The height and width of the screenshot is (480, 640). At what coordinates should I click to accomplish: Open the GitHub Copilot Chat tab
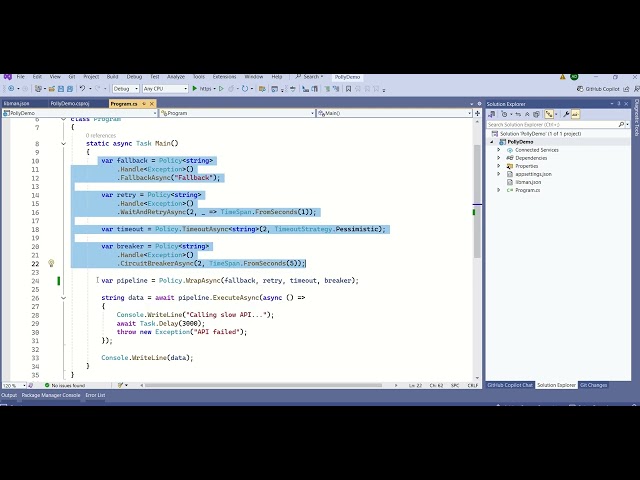coord(510,385)
